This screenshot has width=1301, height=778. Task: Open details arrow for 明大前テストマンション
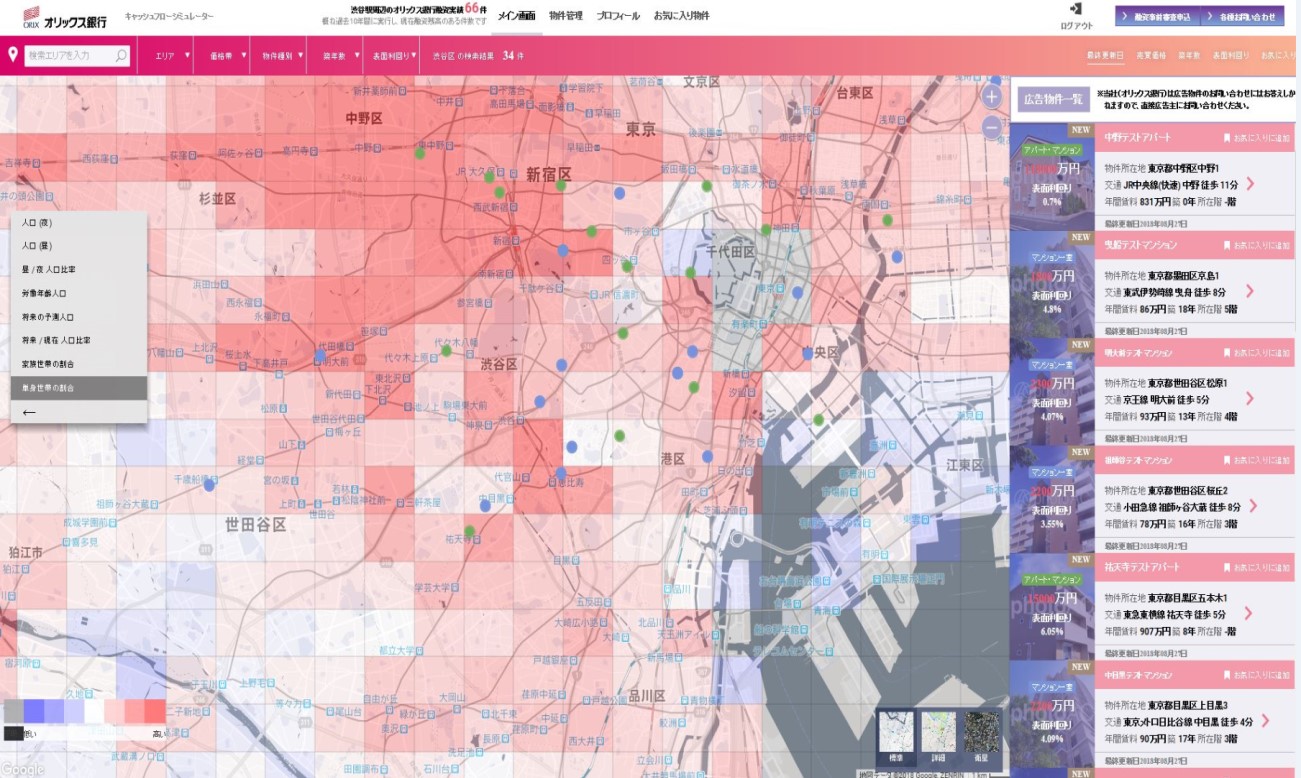[x=1250, y=399]
